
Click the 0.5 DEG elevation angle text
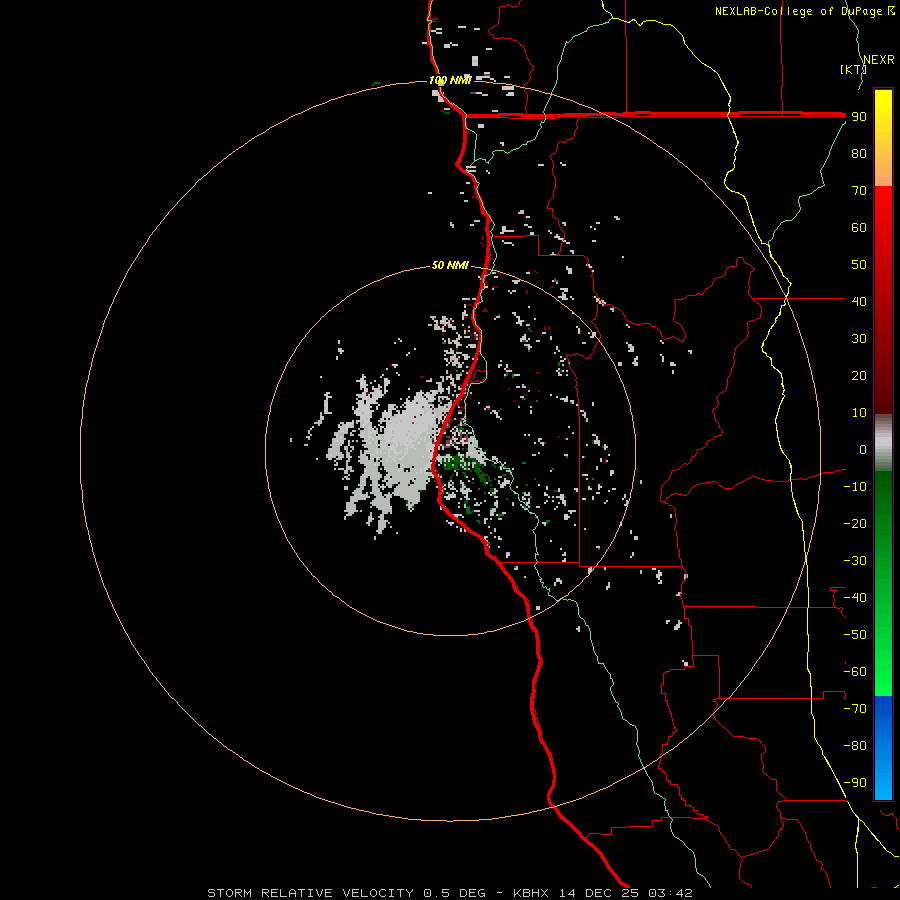click(454, 893)
